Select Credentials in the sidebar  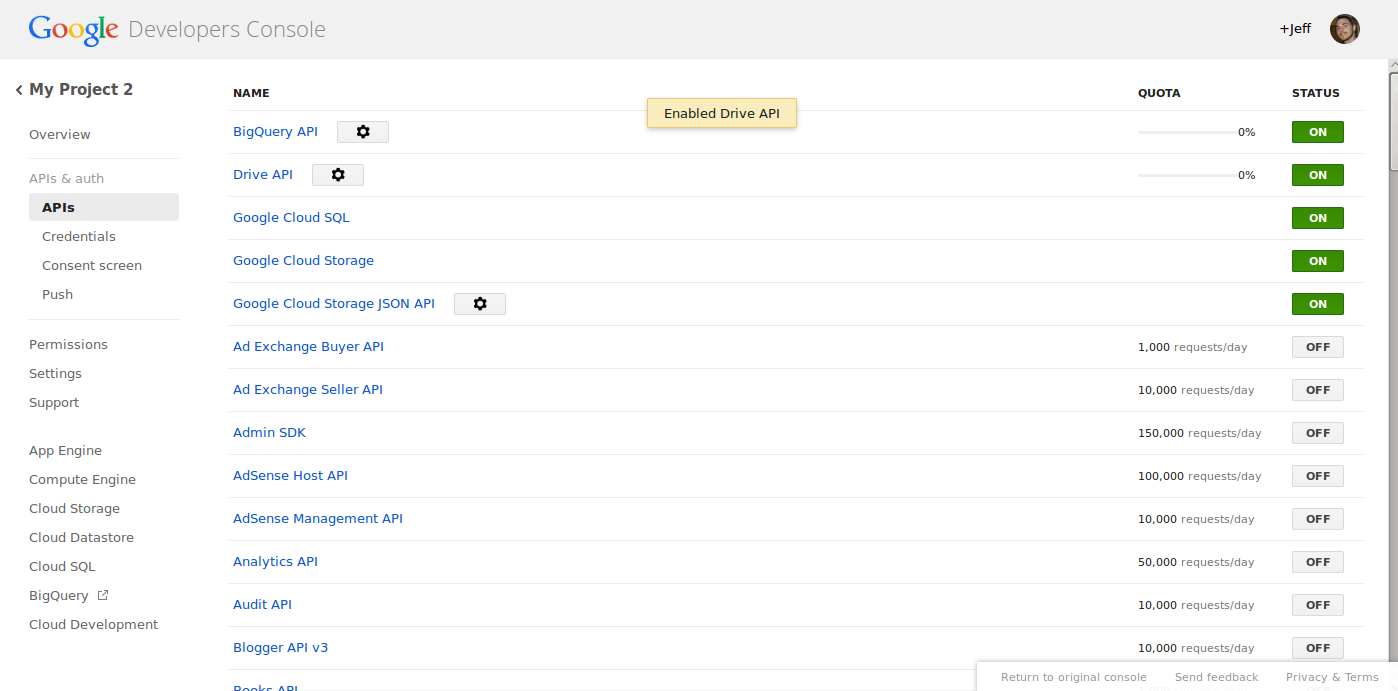79,237
